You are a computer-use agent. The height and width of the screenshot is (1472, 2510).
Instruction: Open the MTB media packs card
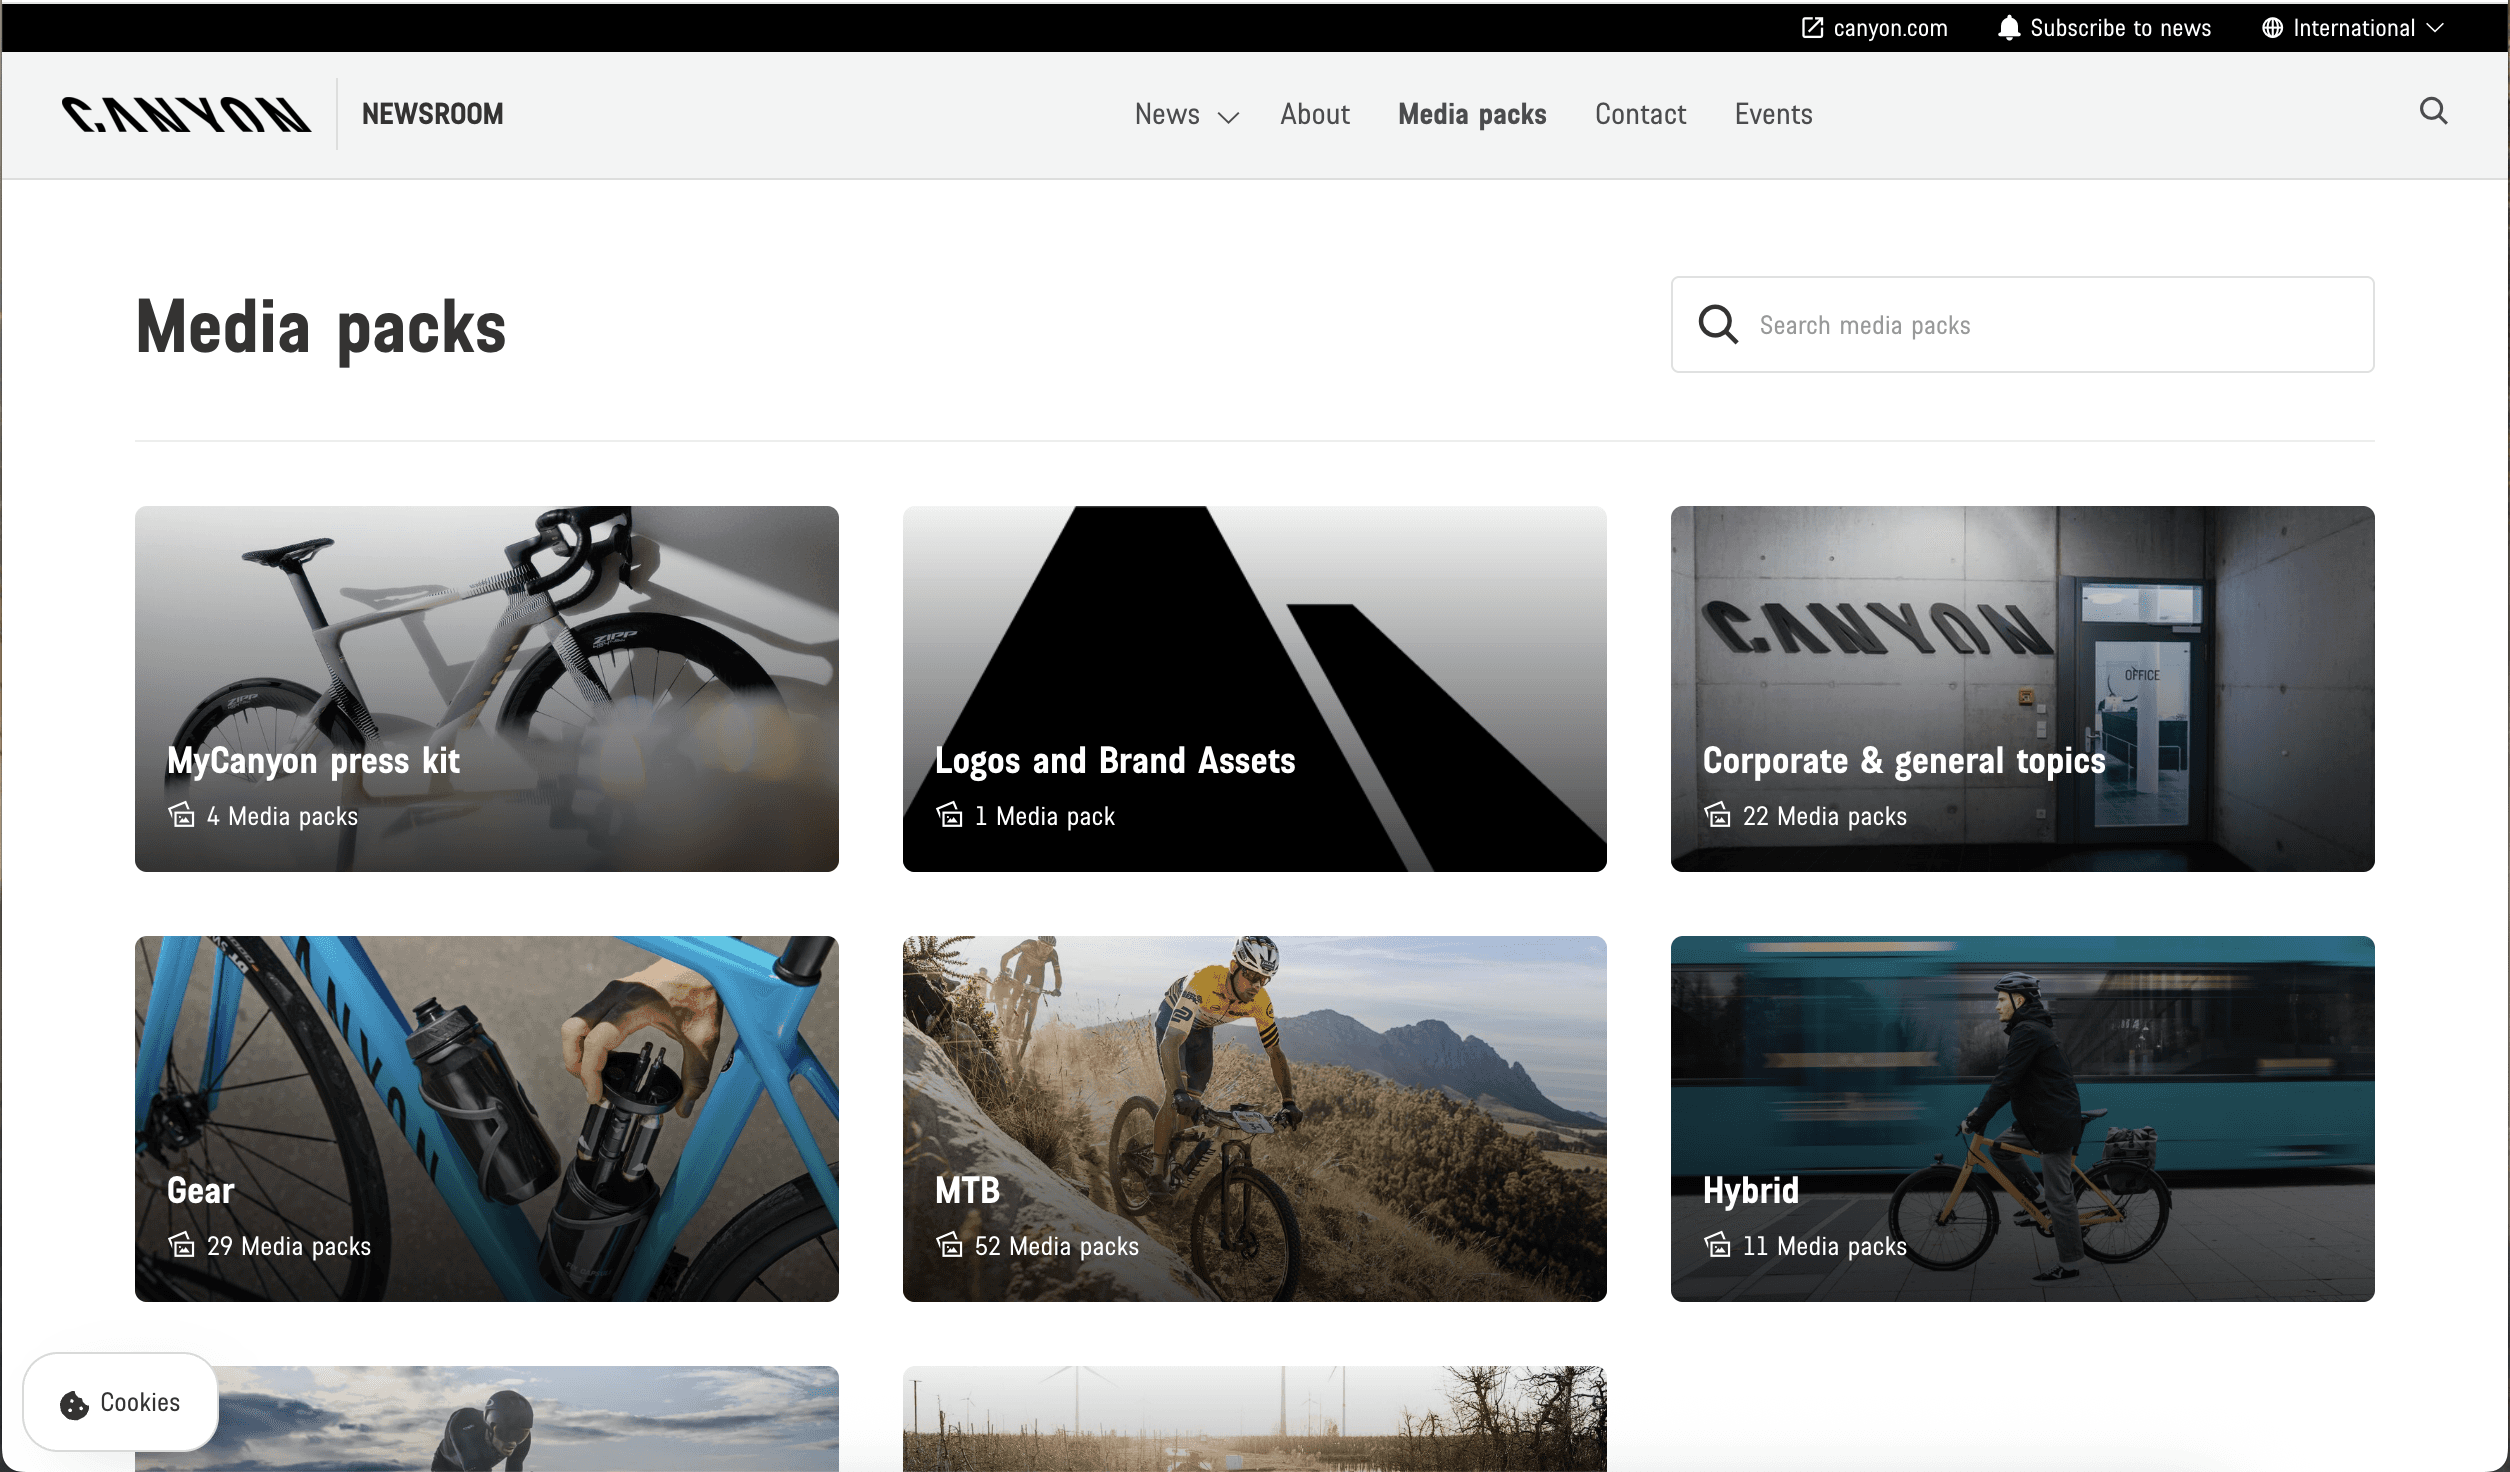click(1254, 1118)
